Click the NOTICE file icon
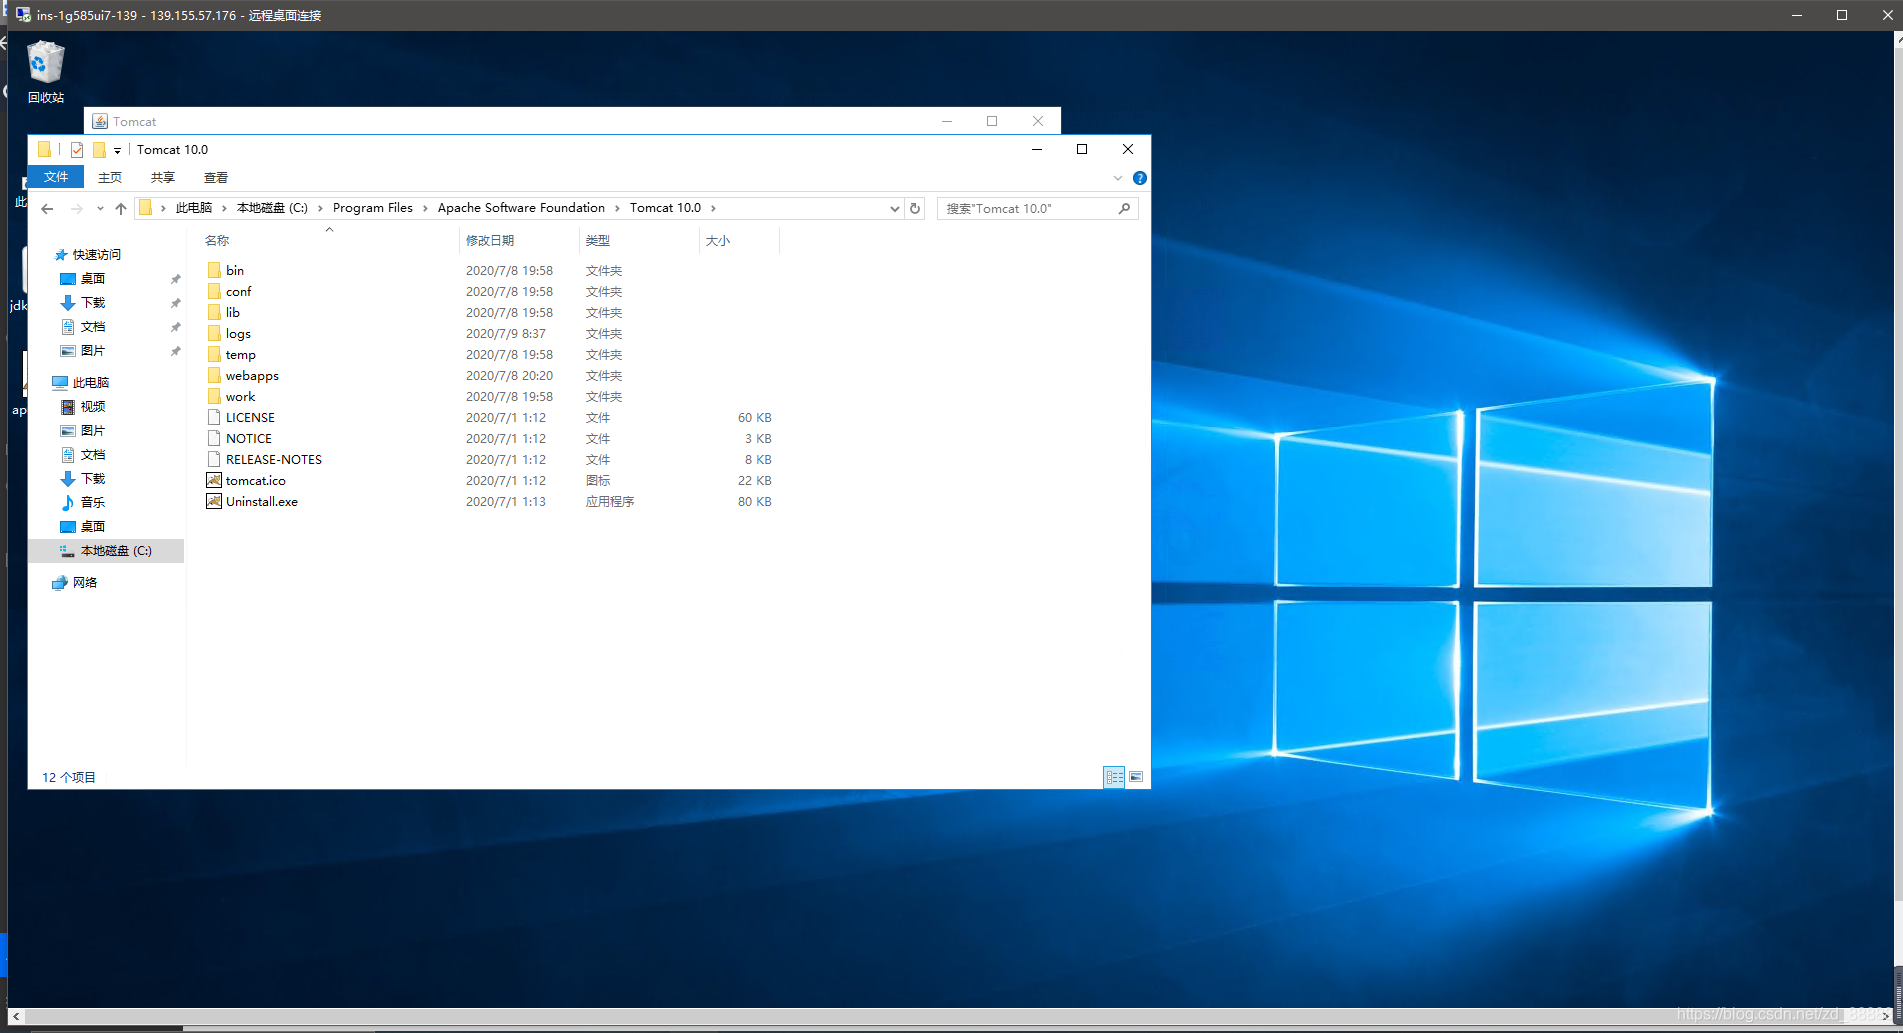 [214, 438]
